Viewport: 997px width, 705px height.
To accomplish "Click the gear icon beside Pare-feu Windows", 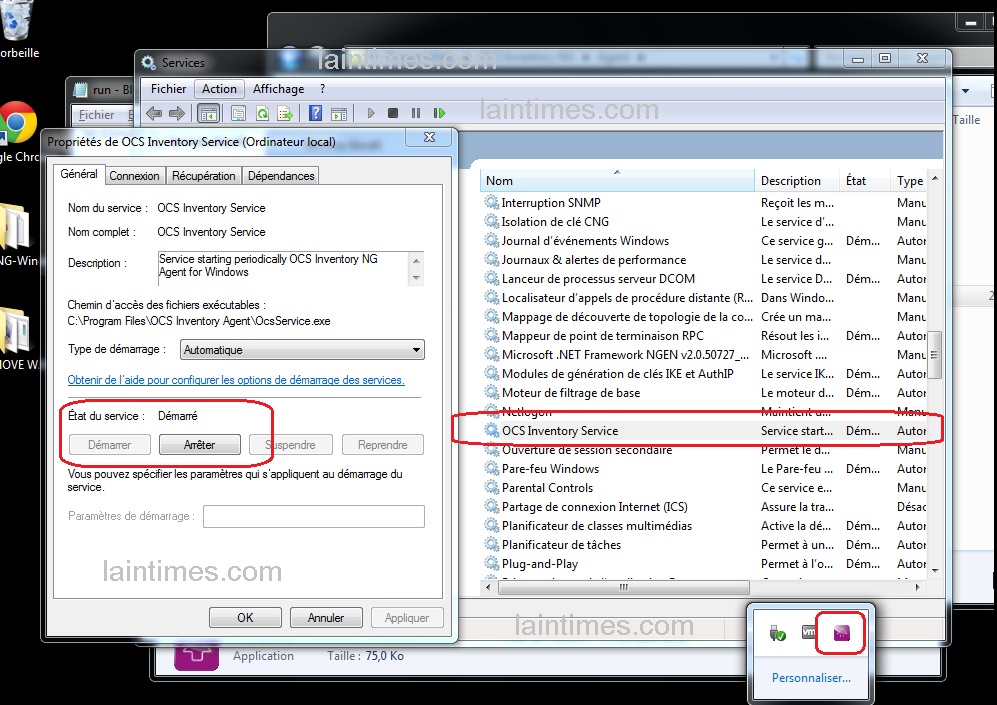I will [x=492, y=469].
